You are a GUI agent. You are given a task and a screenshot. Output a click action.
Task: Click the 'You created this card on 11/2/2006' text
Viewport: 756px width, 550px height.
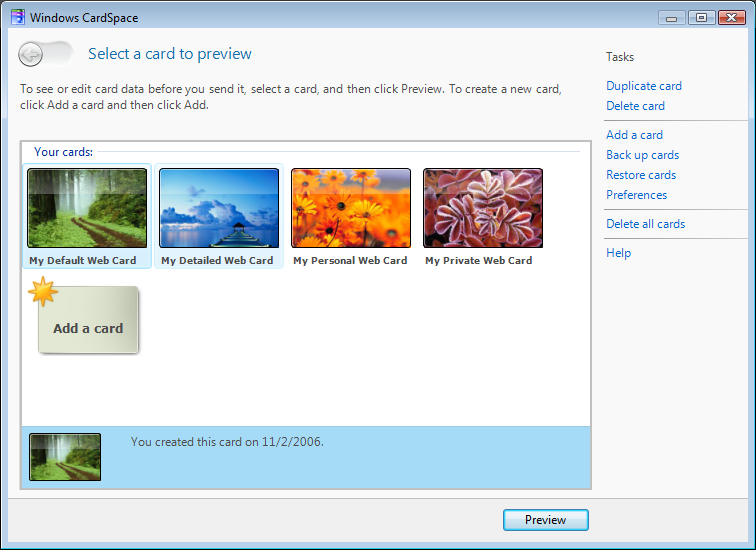pos(227,442)
